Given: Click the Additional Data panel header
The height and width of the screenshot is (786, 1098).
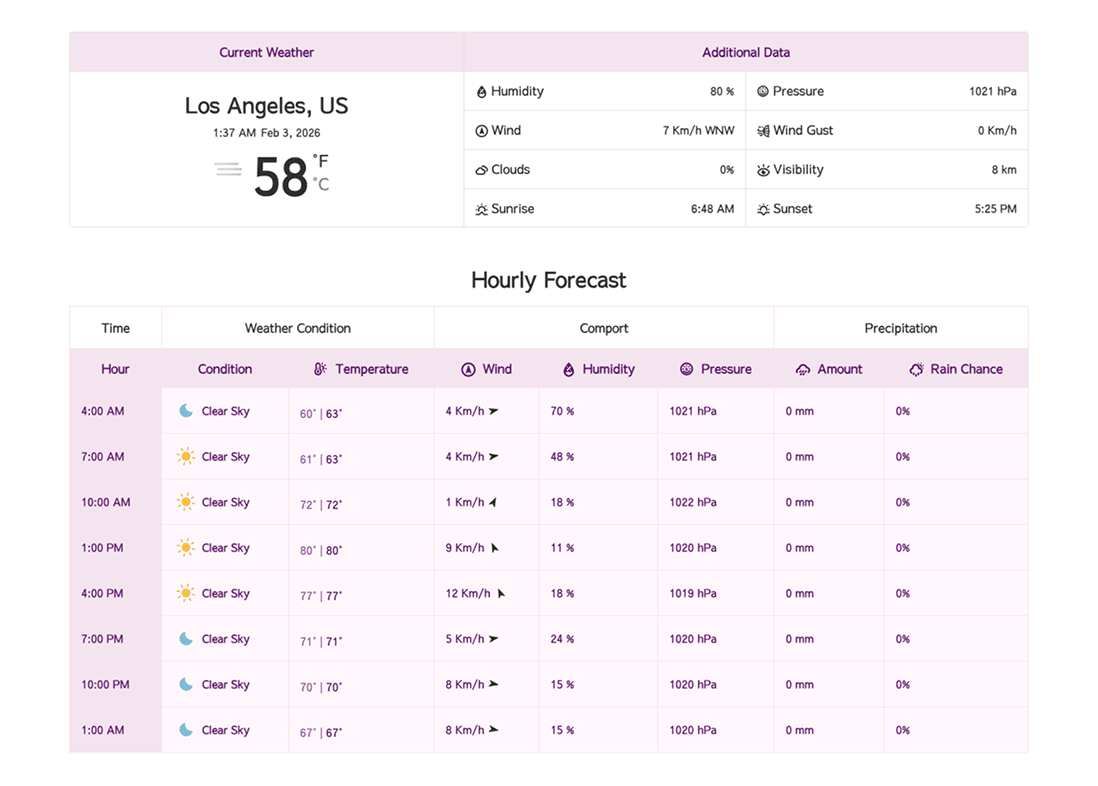Looking at the screenshot, I should [745, 52].
